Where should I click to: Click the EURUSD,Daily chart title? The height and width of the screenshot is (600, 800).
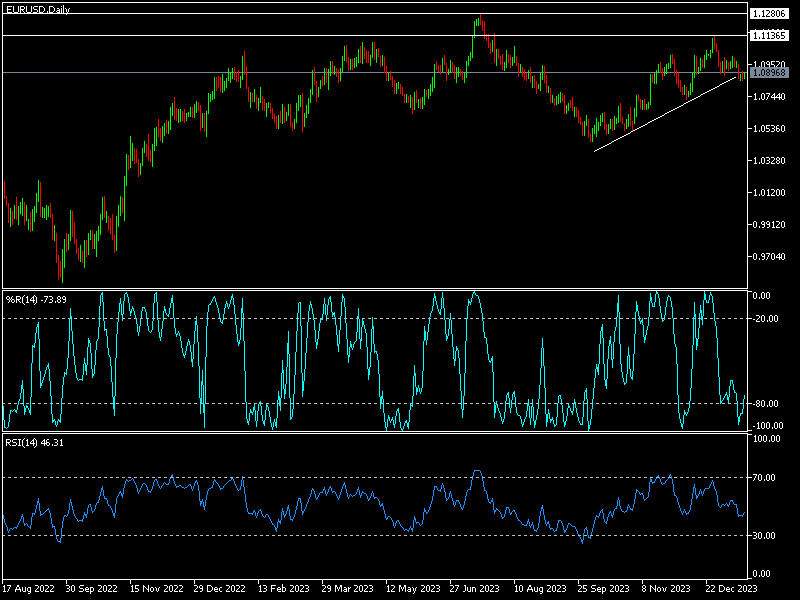pyautogui.click(x=38, y=9)
